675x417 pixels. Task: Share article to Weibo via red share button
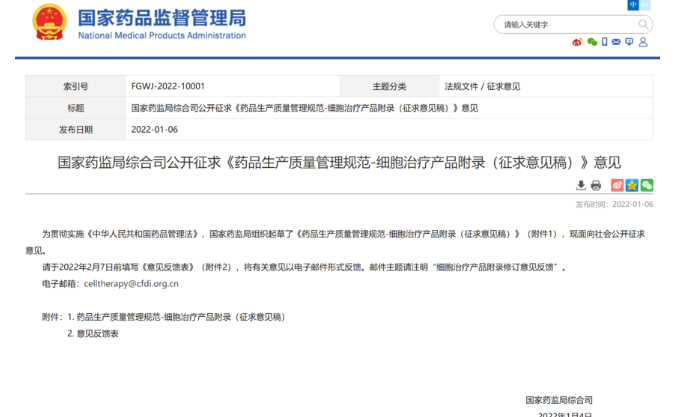click(617, 185)
